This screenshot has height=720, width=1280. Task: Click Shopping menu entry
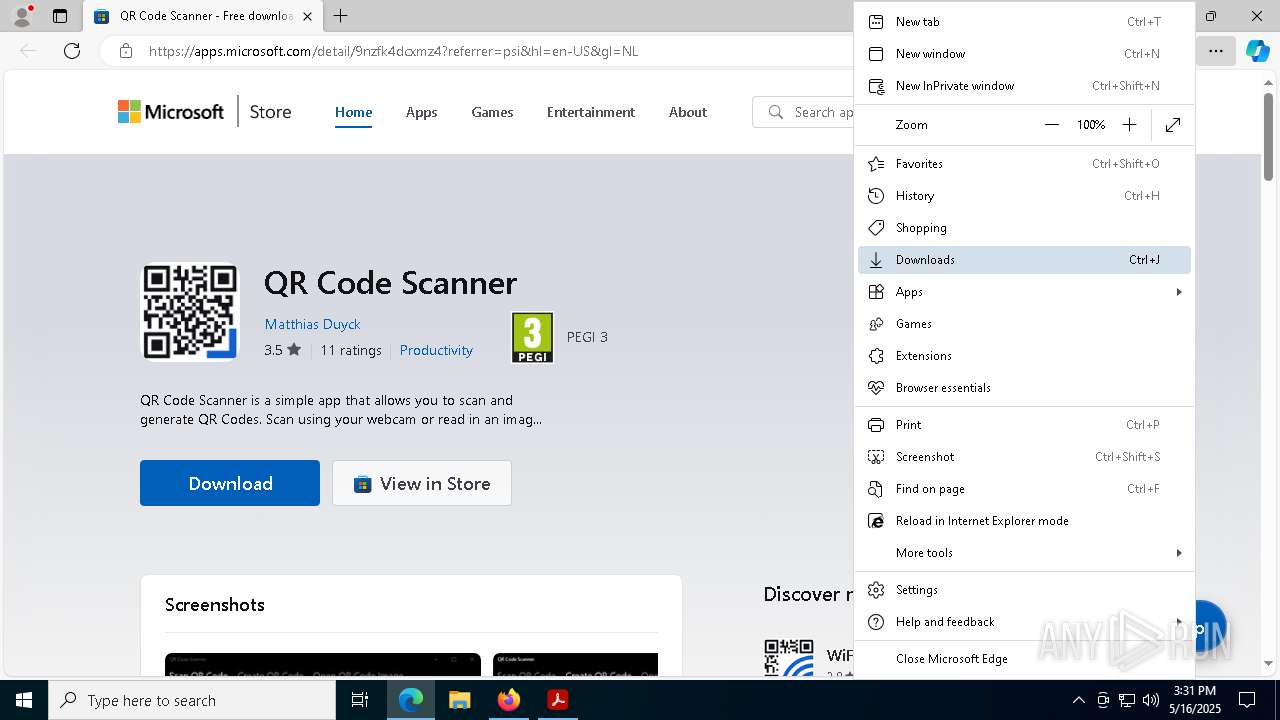point(1024,228)
